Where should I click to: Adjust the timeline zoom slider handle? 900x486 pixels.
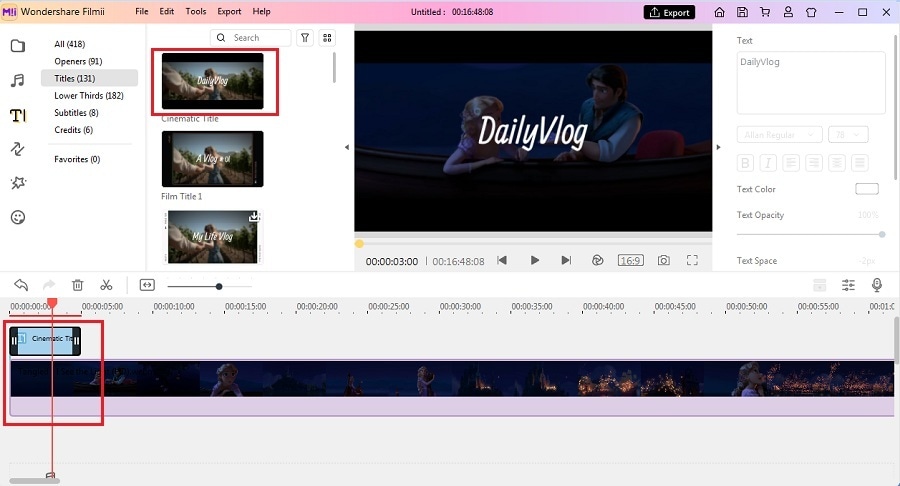coord(219,286)
